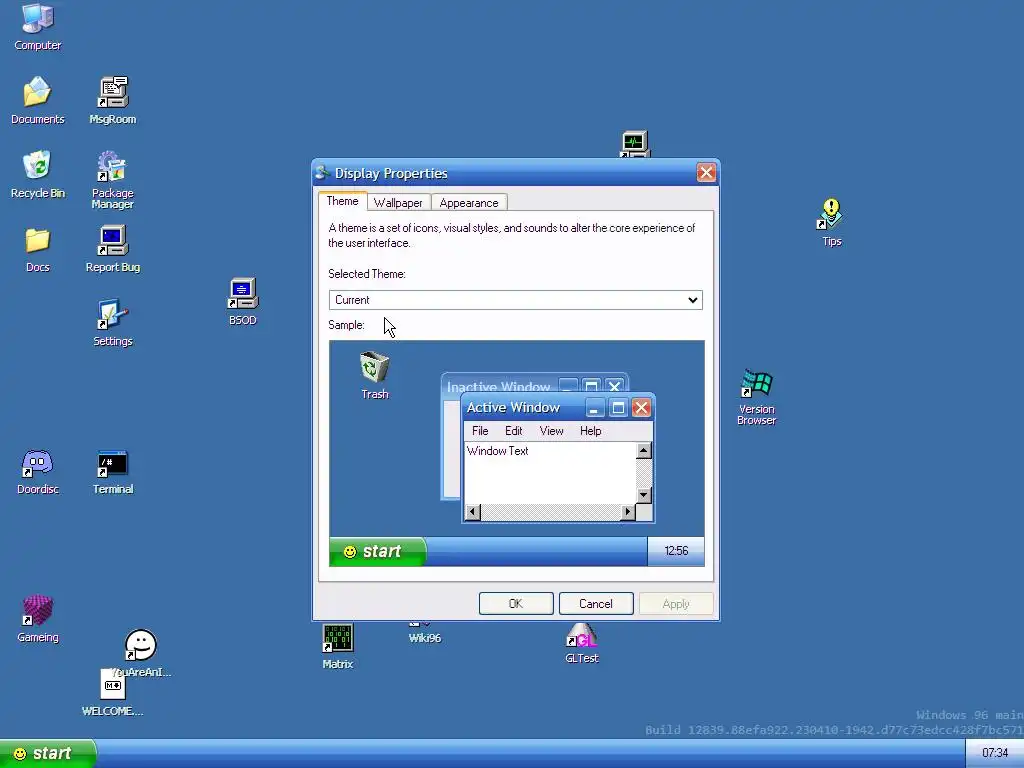Launch the MsgRoom desktop icon
The height and width of the screenshot is (768, 1024).
(112, 100)
